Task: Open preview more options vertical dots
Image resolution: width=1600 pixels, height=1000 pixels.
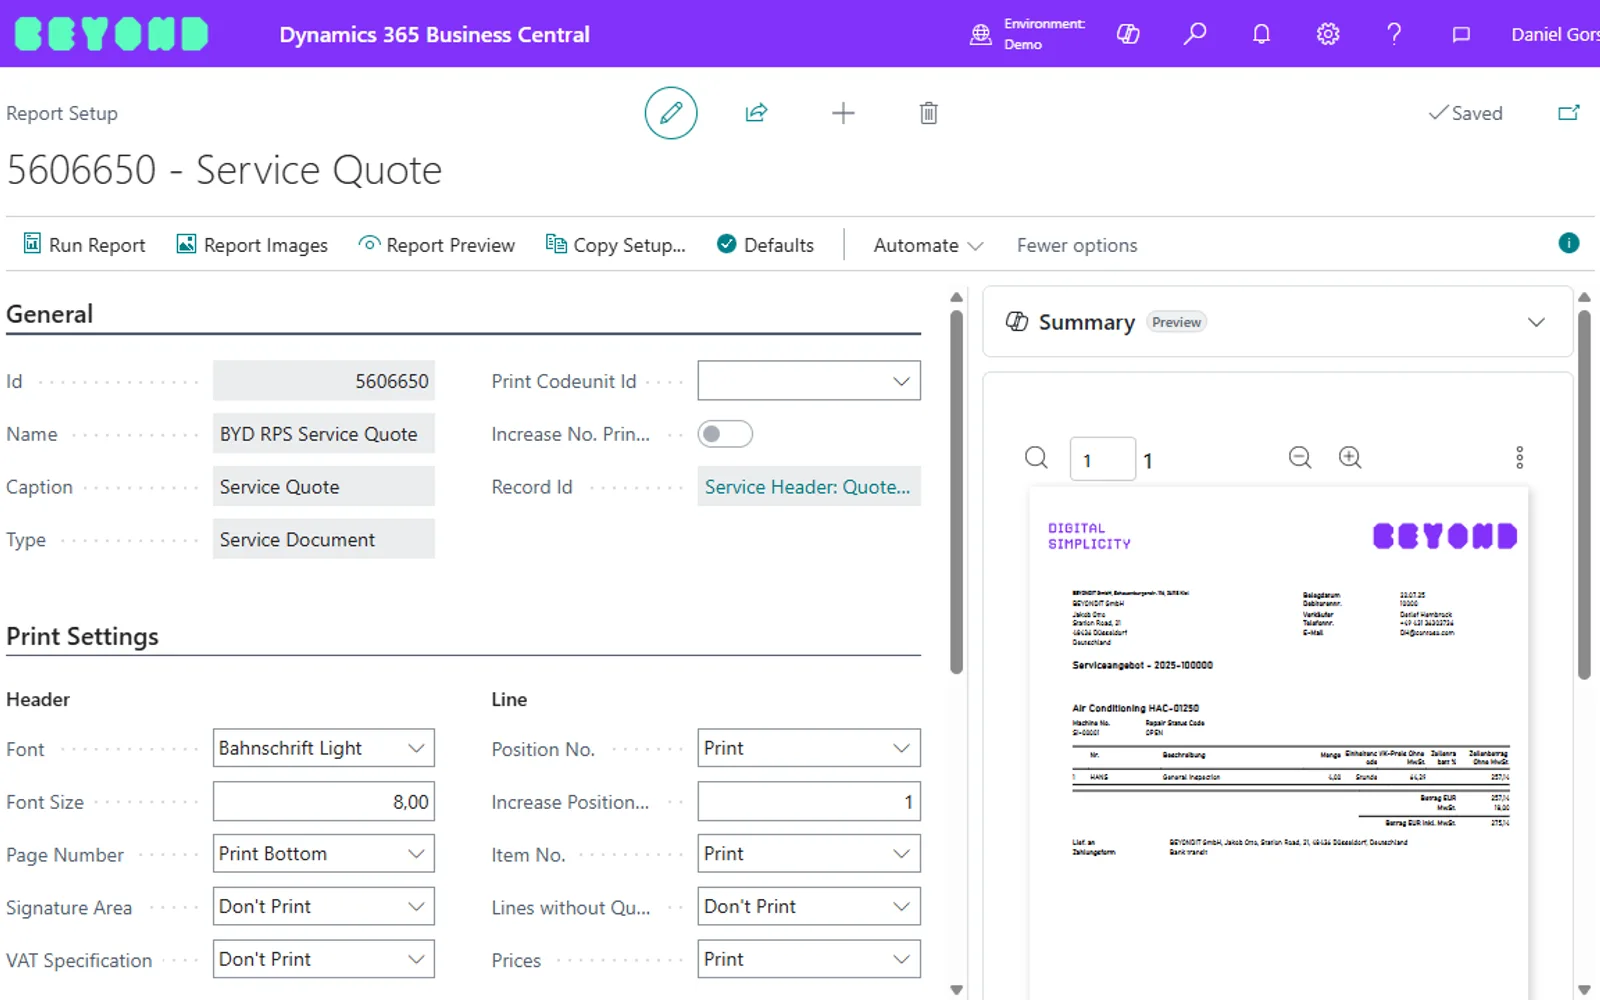Action: [1520, 458]
